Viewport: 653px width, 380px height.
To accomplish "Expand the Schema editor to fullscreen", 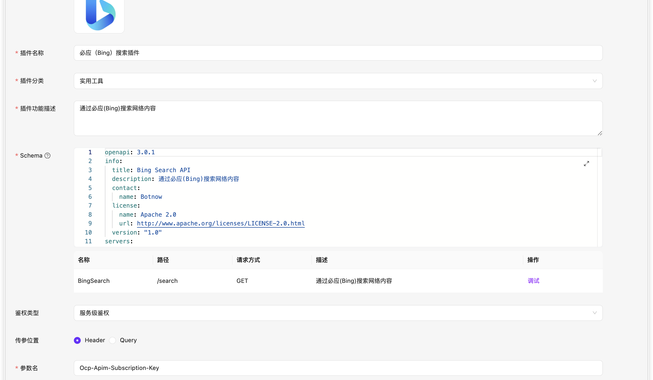I will coord(586,164).
